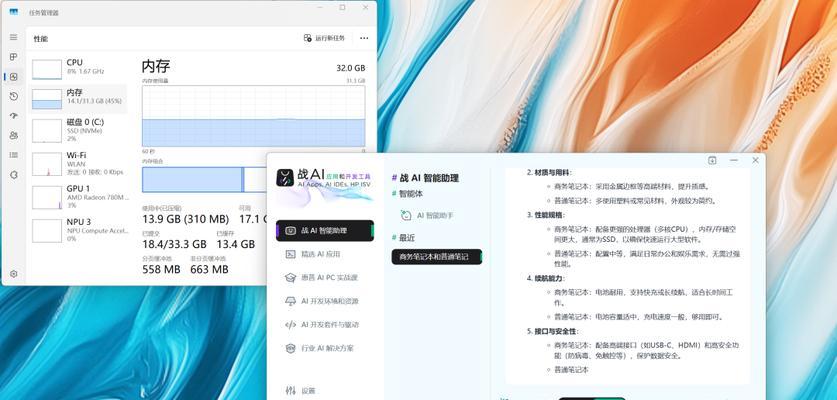837x400 pixels.
Task: Click the 5. 接口与安全性 heading in chat
Action: coord(553,331)
